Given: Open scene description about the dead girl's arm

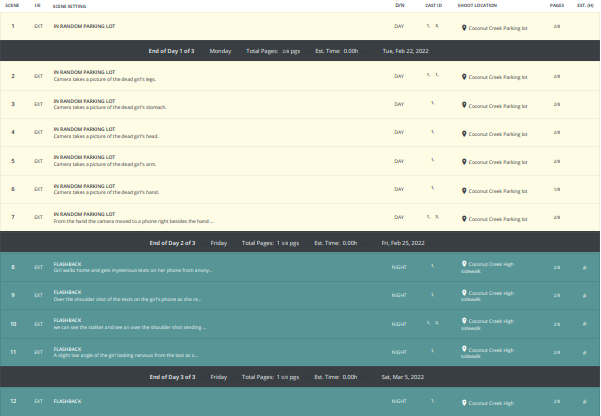Looking at the screenshot, I should [105, 164].
